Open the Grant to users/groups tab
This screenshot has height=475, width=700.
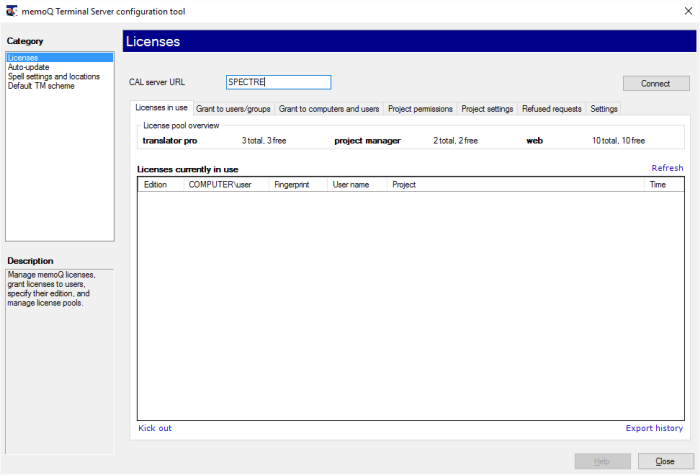pos(232,108)
